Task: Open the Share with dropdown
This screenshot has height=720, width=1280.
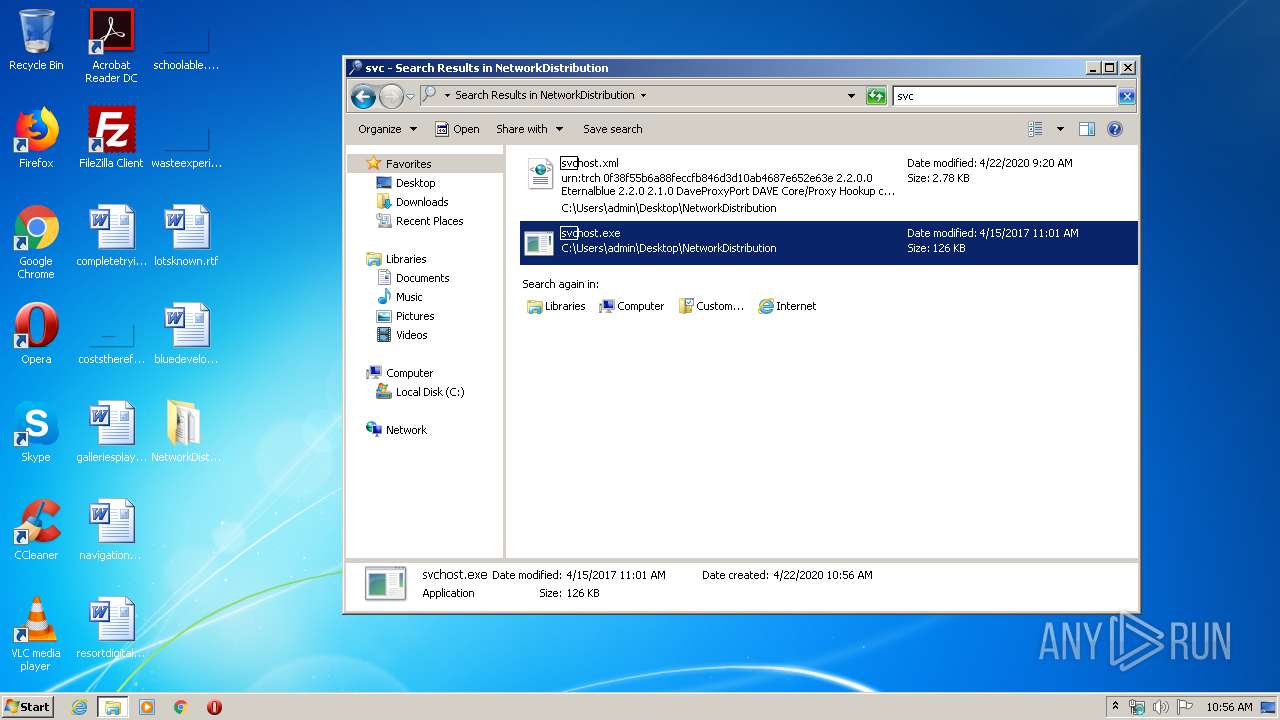Action: (x=529, y=129)
